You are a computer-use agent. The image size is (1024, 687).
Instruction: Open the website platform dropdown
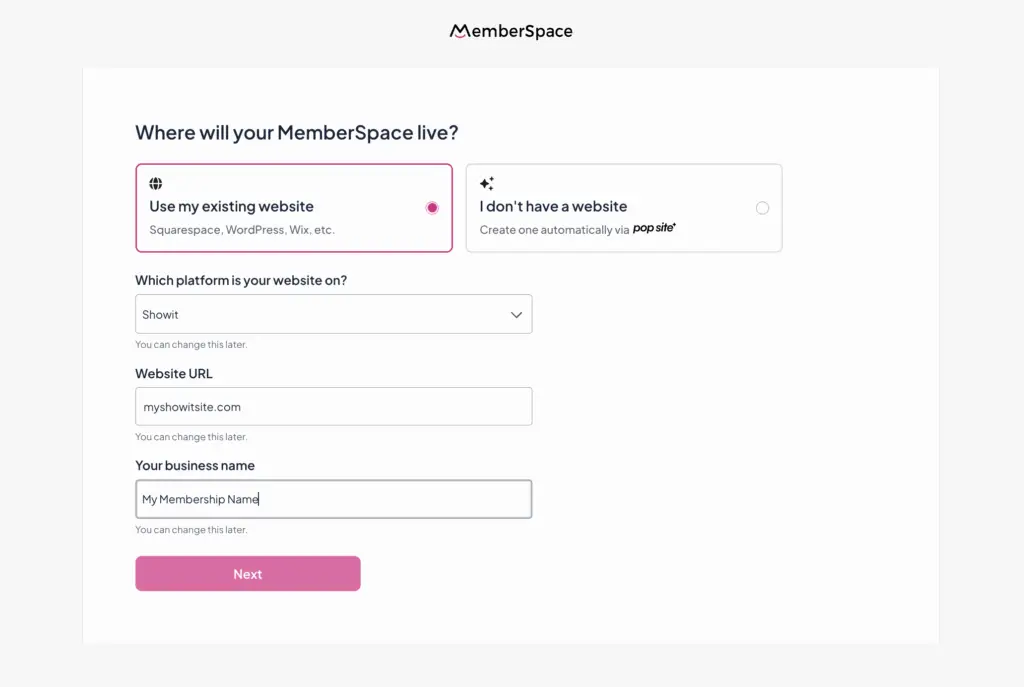point(333,314)
